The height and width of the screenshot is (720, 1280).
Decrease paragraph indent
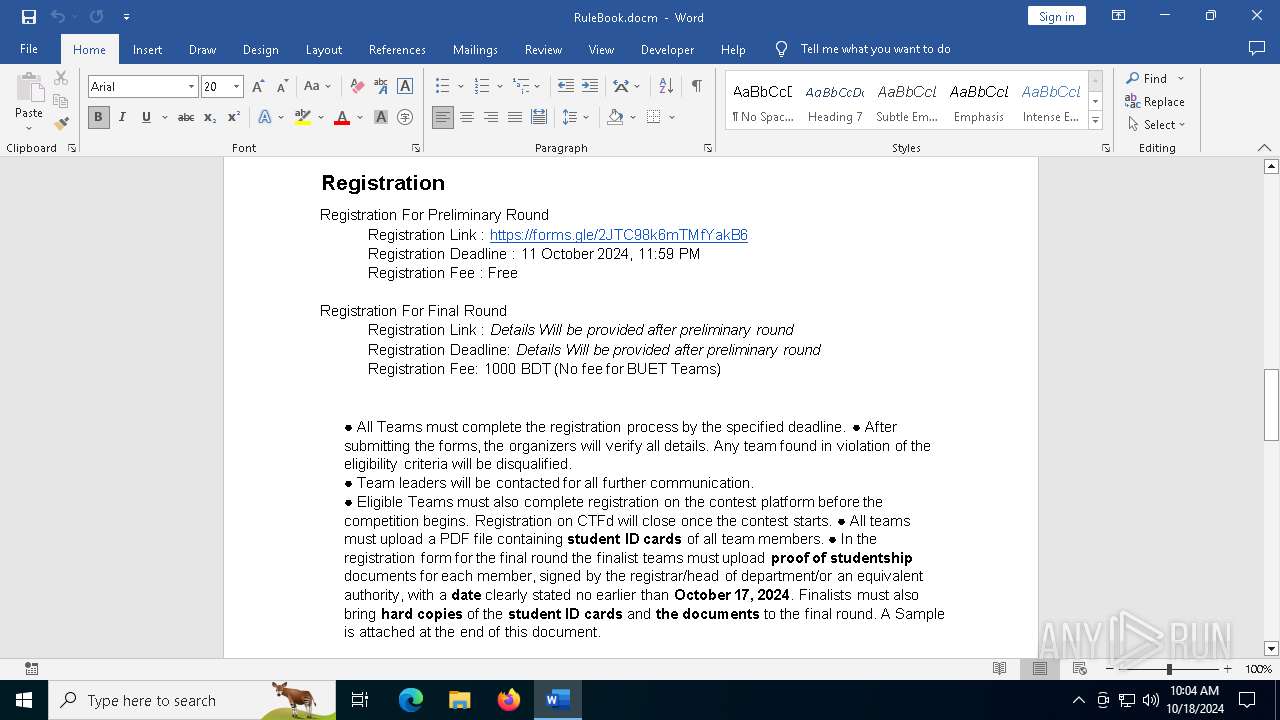(566, 87)
